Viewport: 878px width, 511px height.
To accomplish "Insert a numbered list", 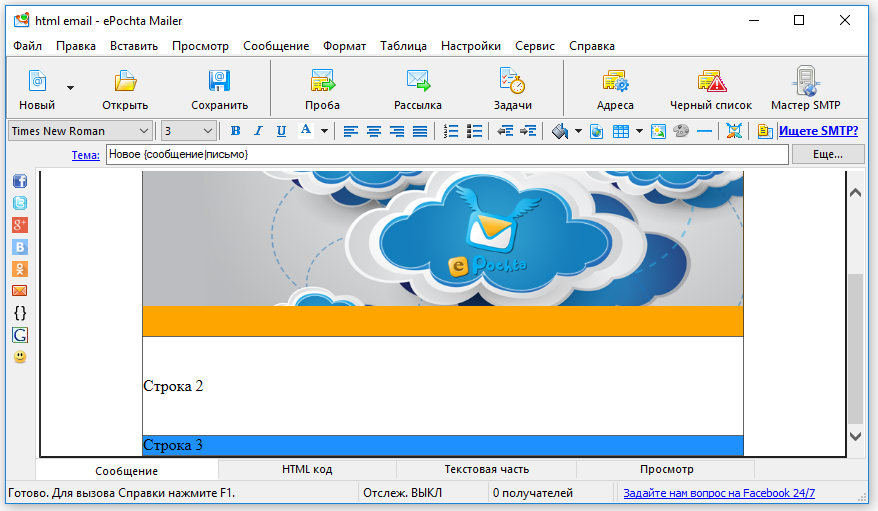I will 451,132.
